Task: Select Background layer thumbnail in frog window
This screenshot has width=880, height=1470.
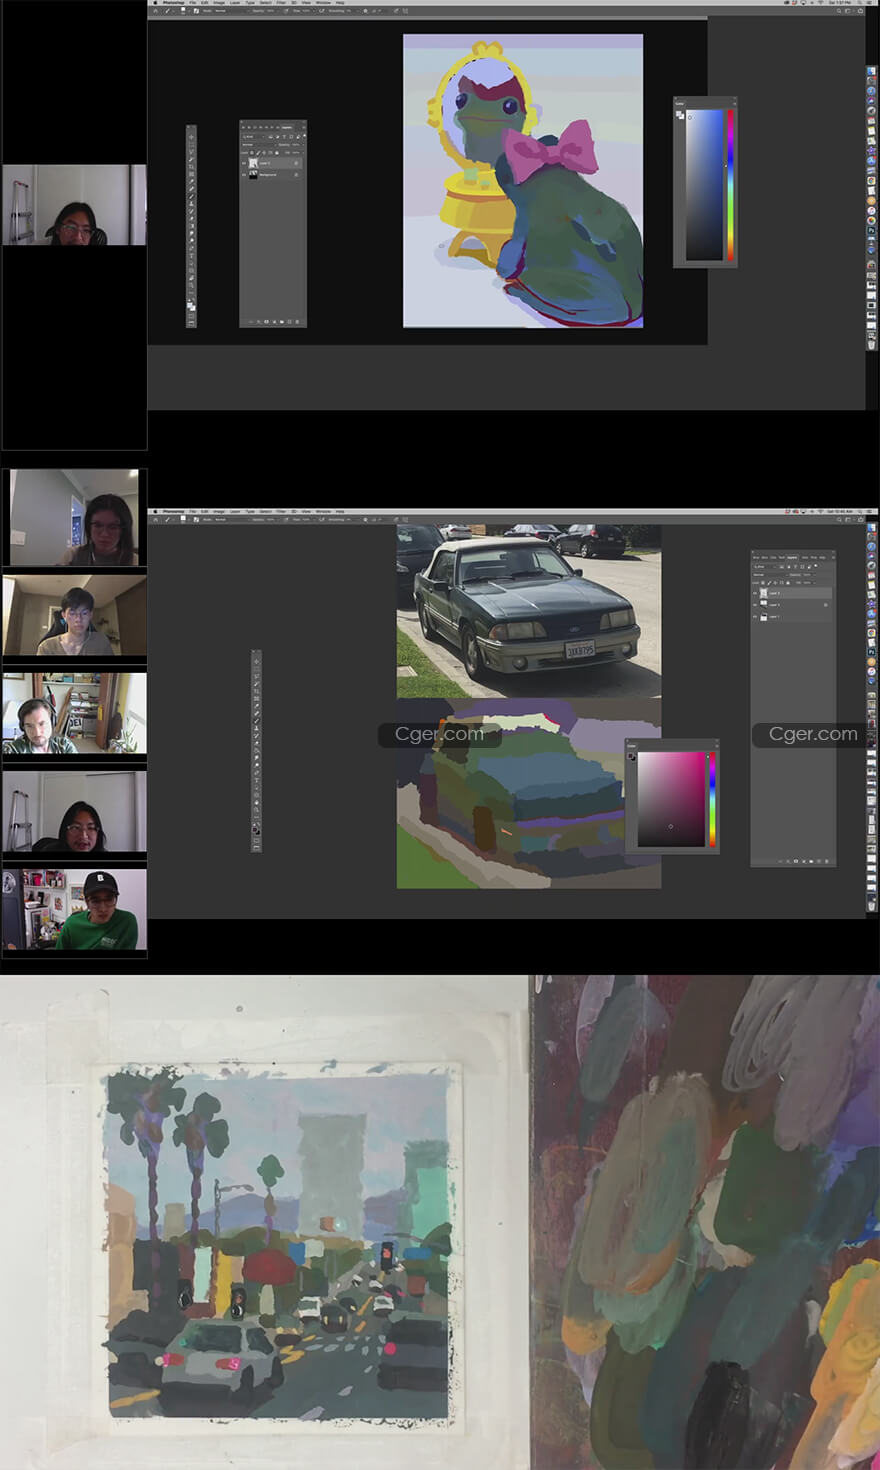Action: point(253,175)
